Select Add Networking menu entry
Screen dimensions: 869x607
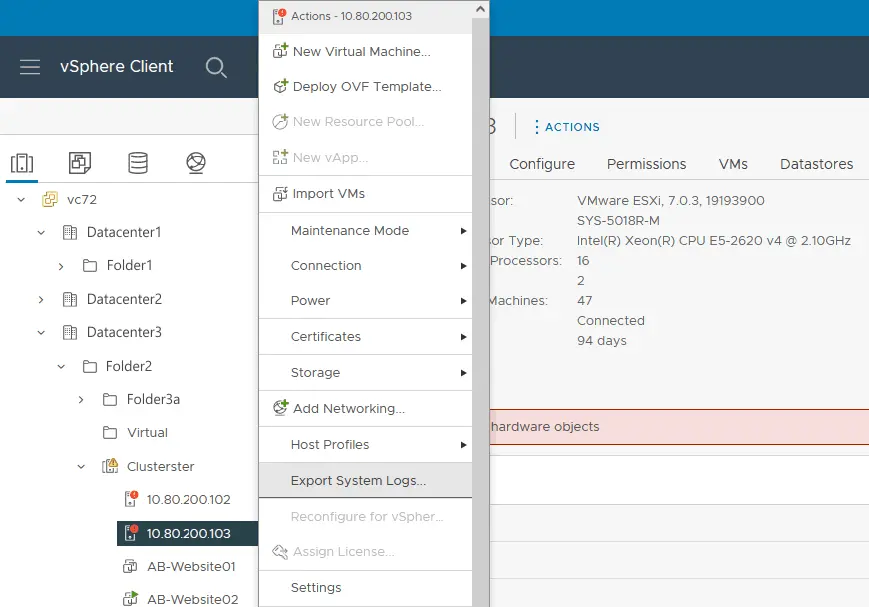click(x=366, y=409)
